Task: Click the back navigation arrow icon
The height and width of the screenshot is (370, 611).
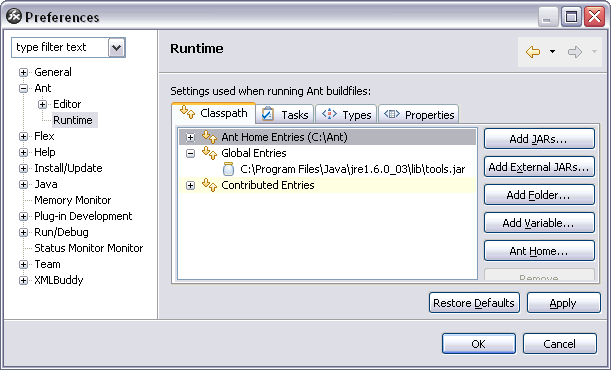Action: [x=533, y=51]
